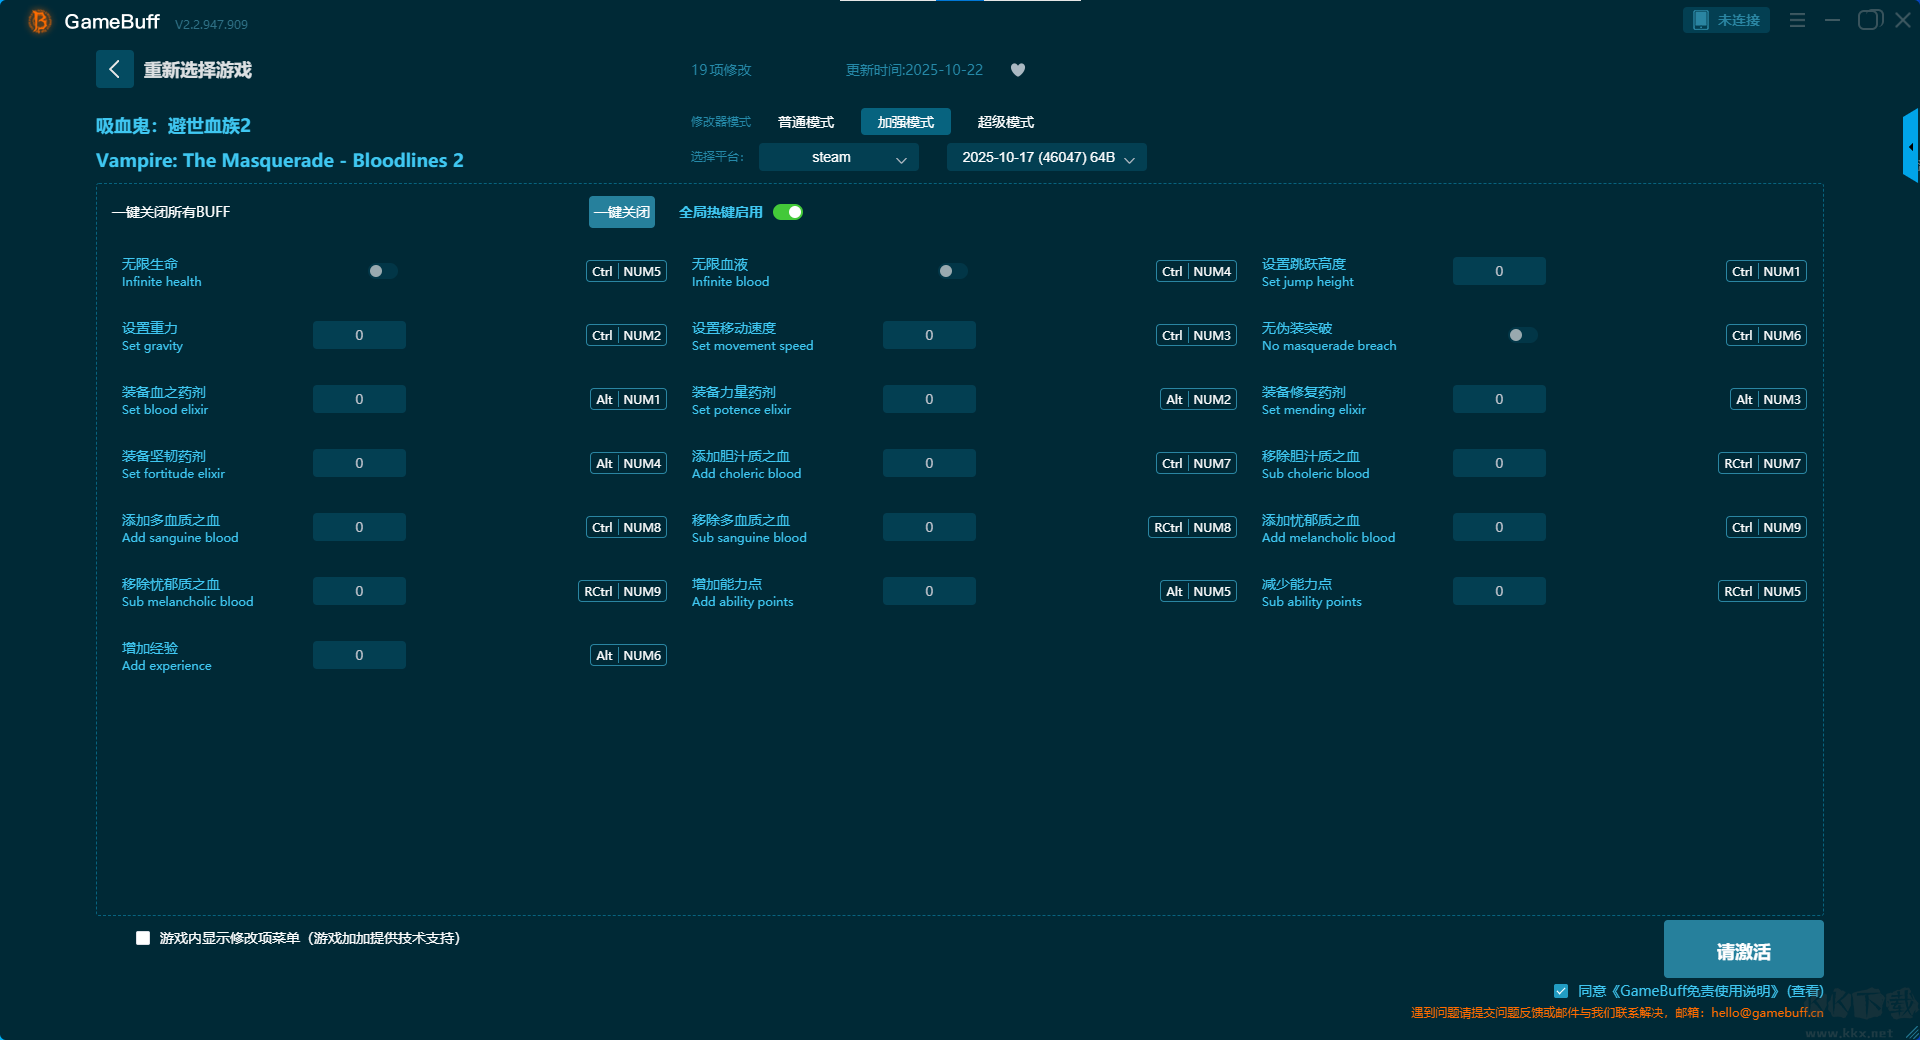
Task: Click the back arrow to reselect game
Action: 114,69
